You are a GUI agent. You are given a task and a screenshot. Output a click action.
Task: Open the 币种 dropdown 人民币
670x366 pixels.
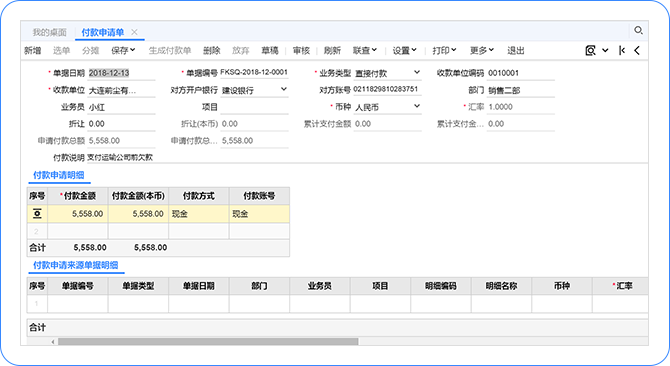[388, 107]
